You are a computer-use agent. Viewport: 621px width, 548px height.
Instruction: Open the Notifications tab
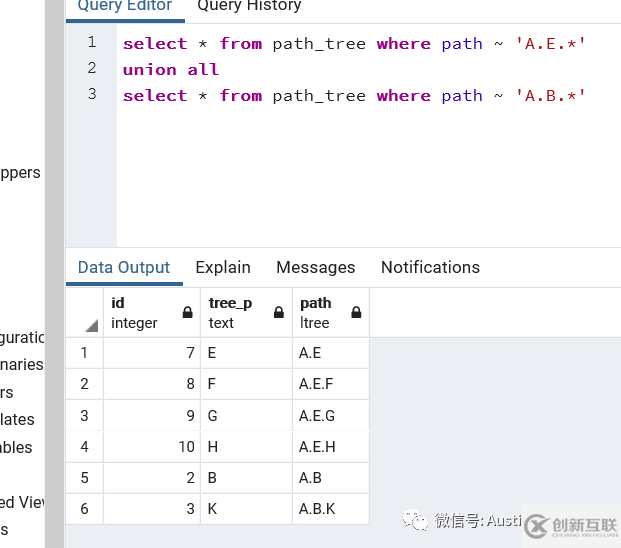pos(431,267)
